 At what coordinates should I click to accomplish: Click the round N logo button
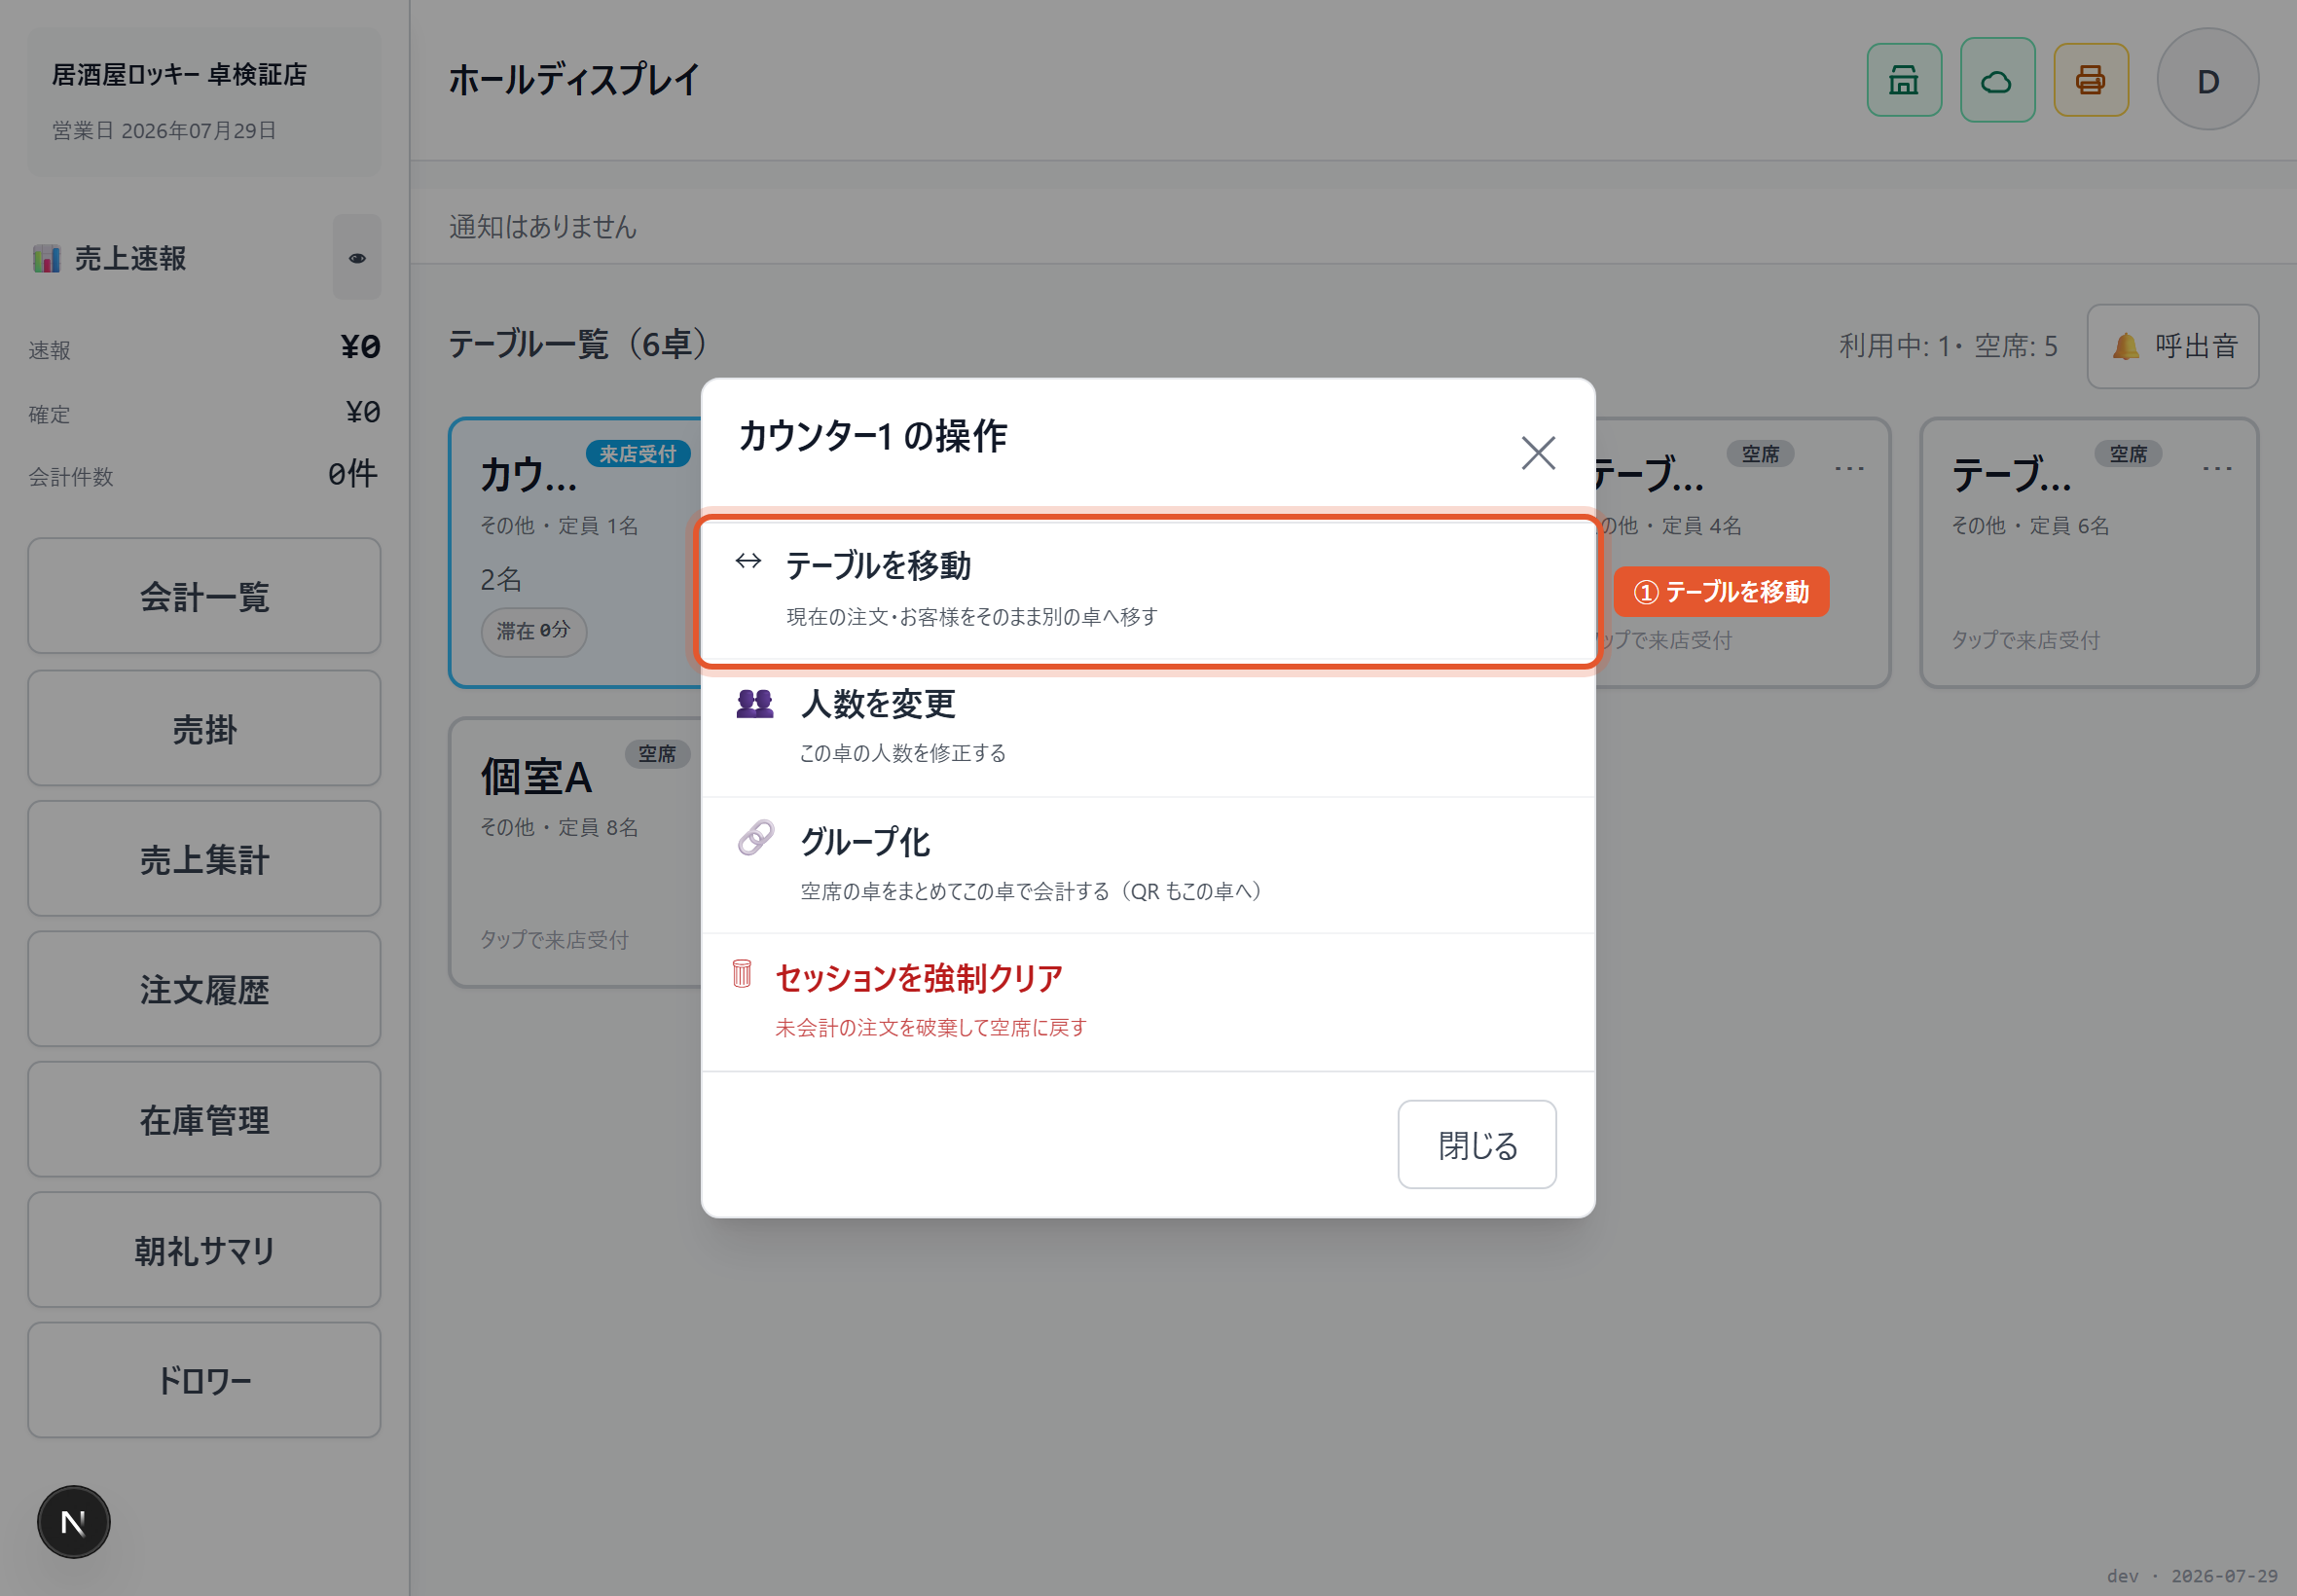73,1522
